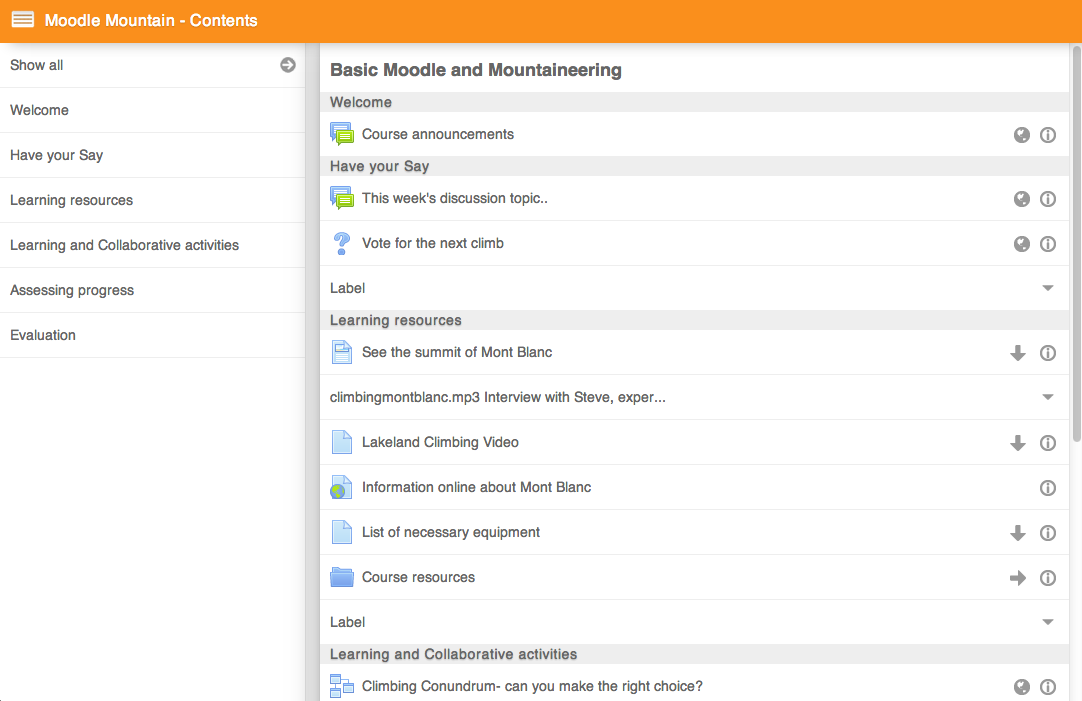This screenshot has width=1082, height=701.
Task: Click Basic Moodle and Mountaineering heading
Action: point(475,70)
